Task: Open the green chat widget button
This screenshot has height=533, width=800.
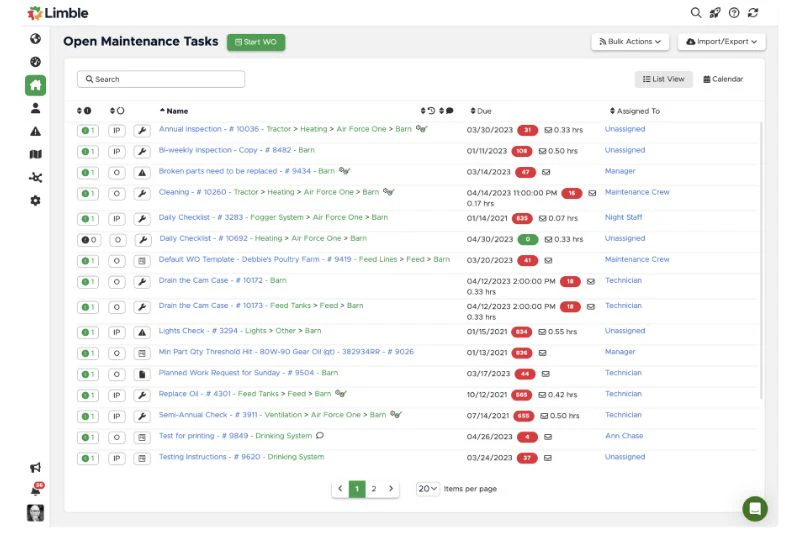Action: (x=755, y=509)
